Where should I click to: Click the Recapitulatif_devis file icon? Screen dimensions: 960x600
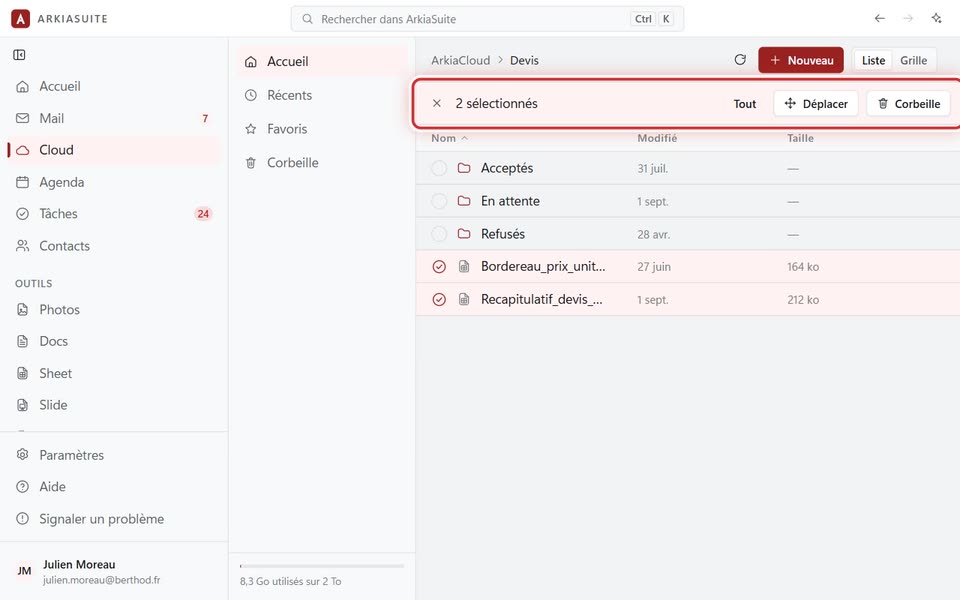point(464,299)
